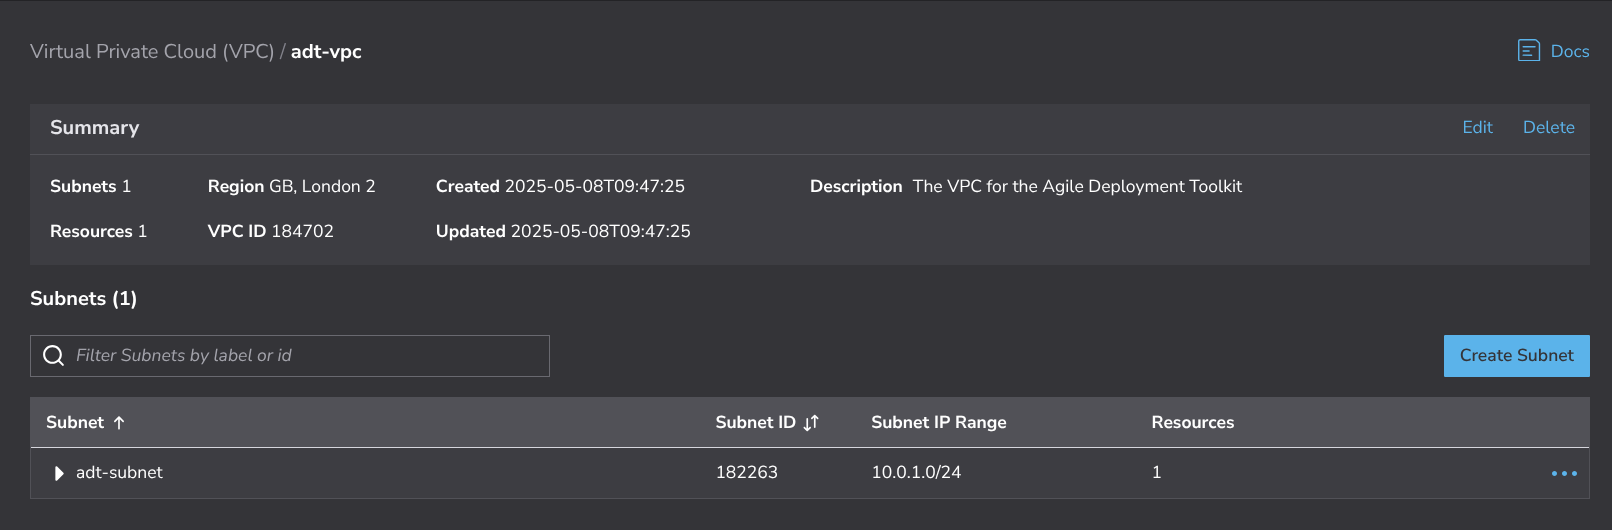The image size is (1612, 530).
Task: Click the Resources column header
Action: point(1192,422)
